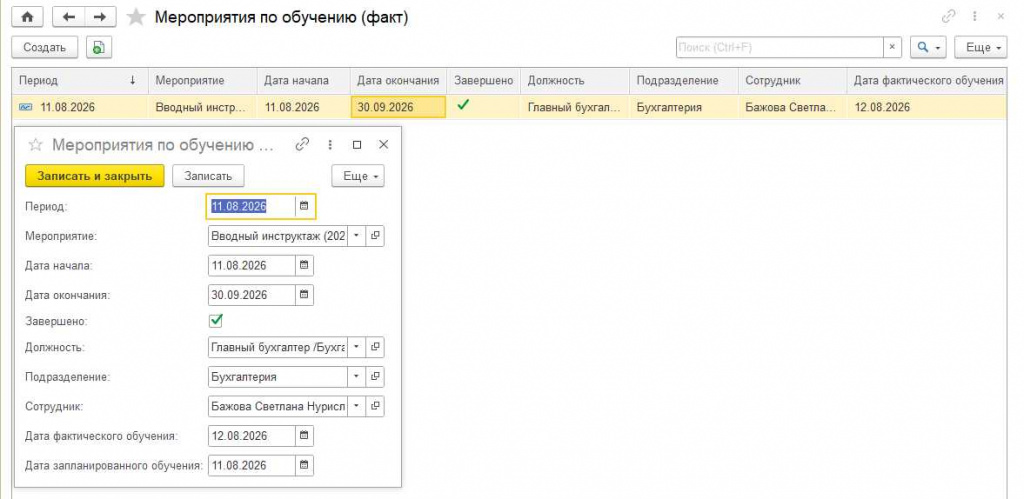Sort by Должность column header

pyautogui.click(x=575, y=81)
